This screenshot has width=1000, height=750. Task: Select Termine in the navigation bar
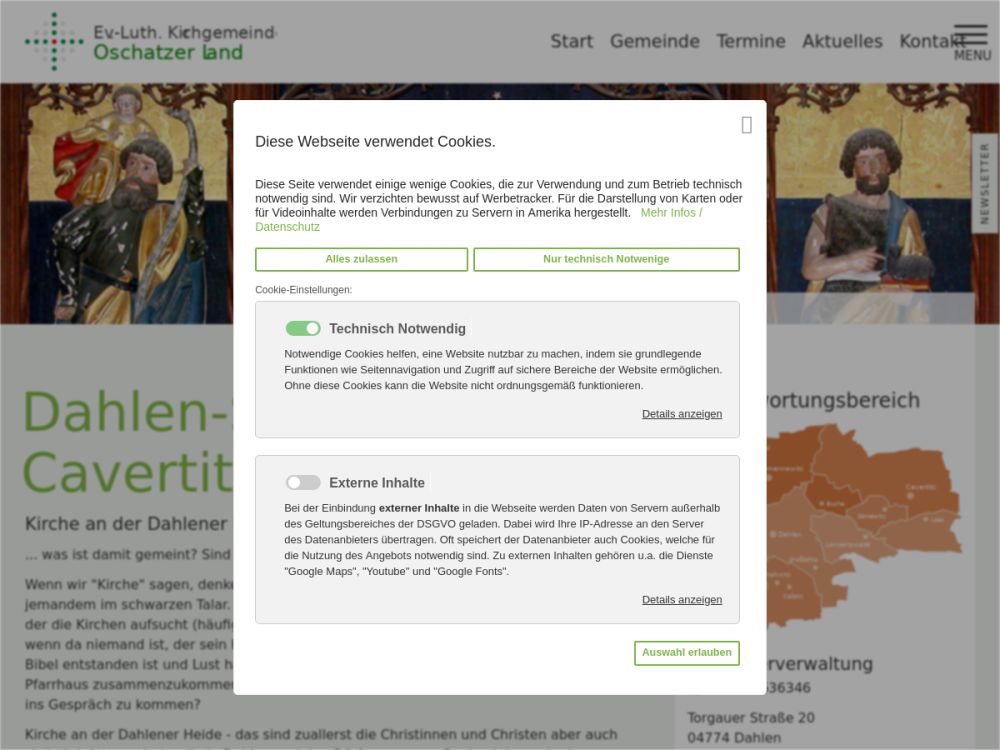click(750, 41)
